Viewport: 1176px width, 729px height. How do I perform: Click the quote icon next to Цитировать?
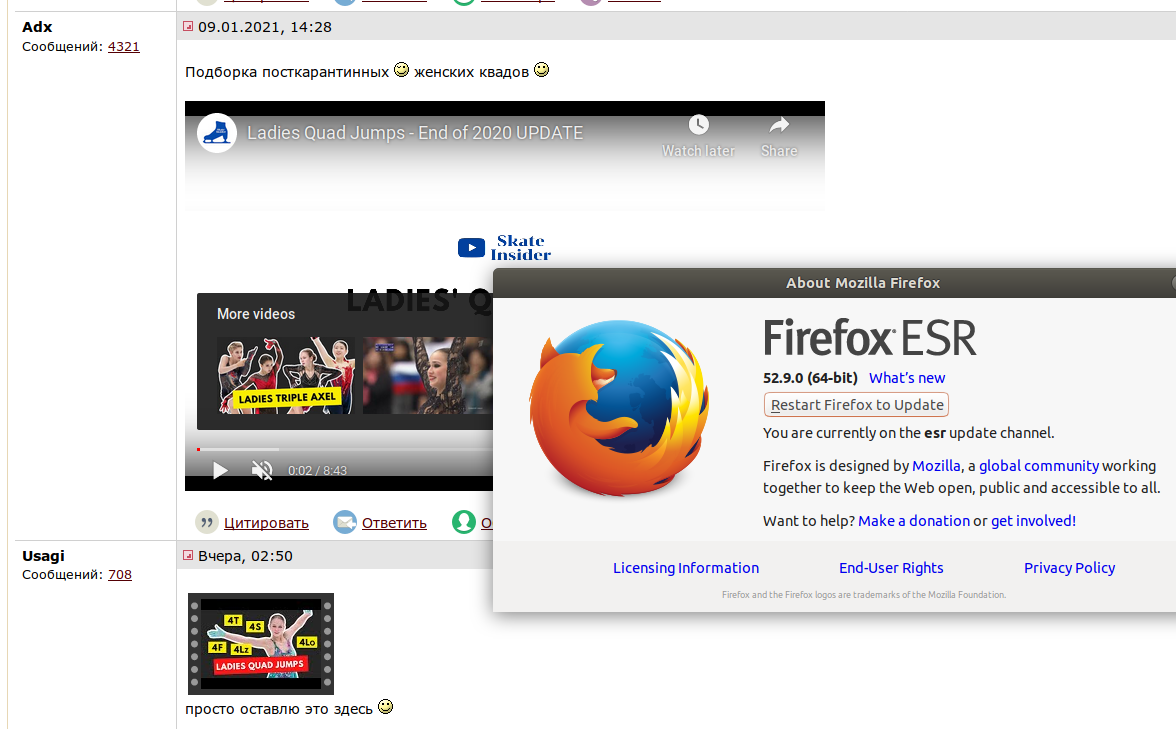click(x=207, y=522)
